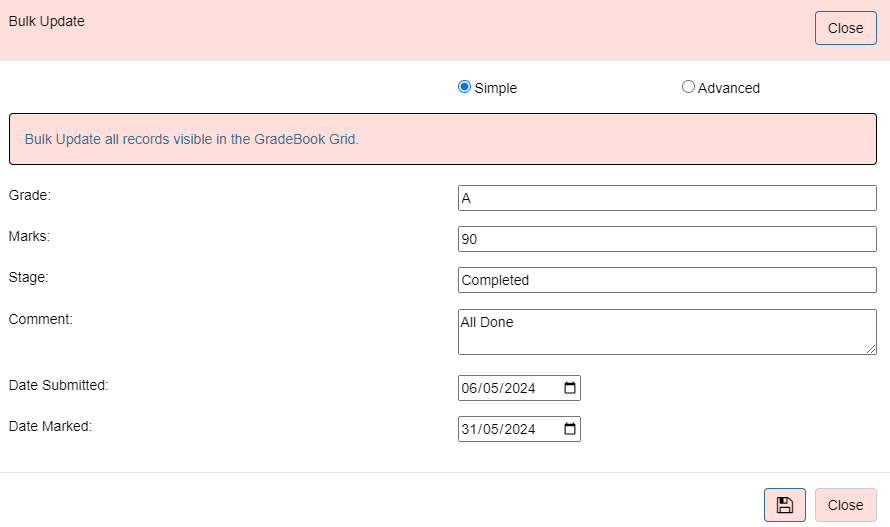Click the Advanced option label text
890x527 pixels.
point(729,88)
